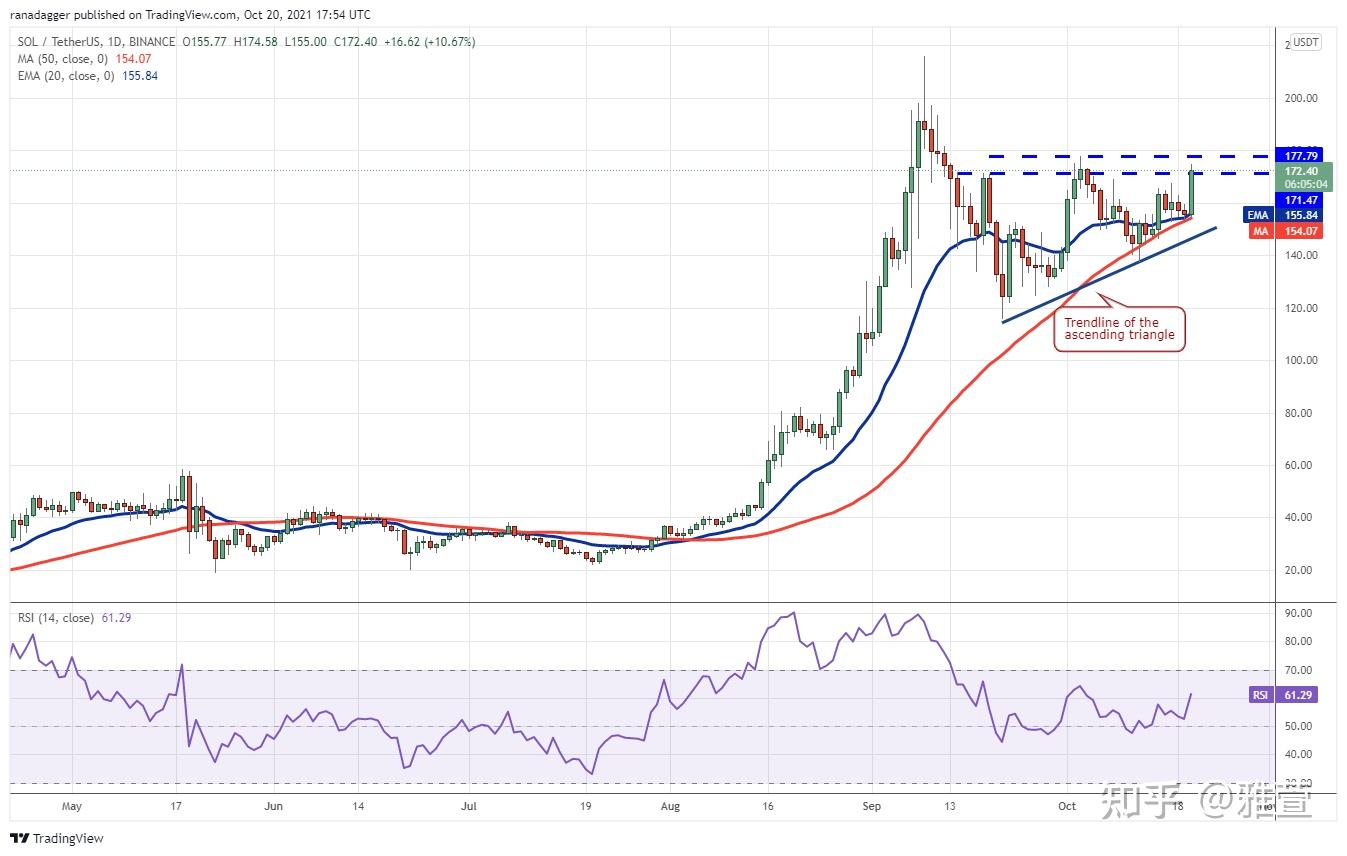
Task: Click the blue 171.47 price tag
Action: (1300, 200)
